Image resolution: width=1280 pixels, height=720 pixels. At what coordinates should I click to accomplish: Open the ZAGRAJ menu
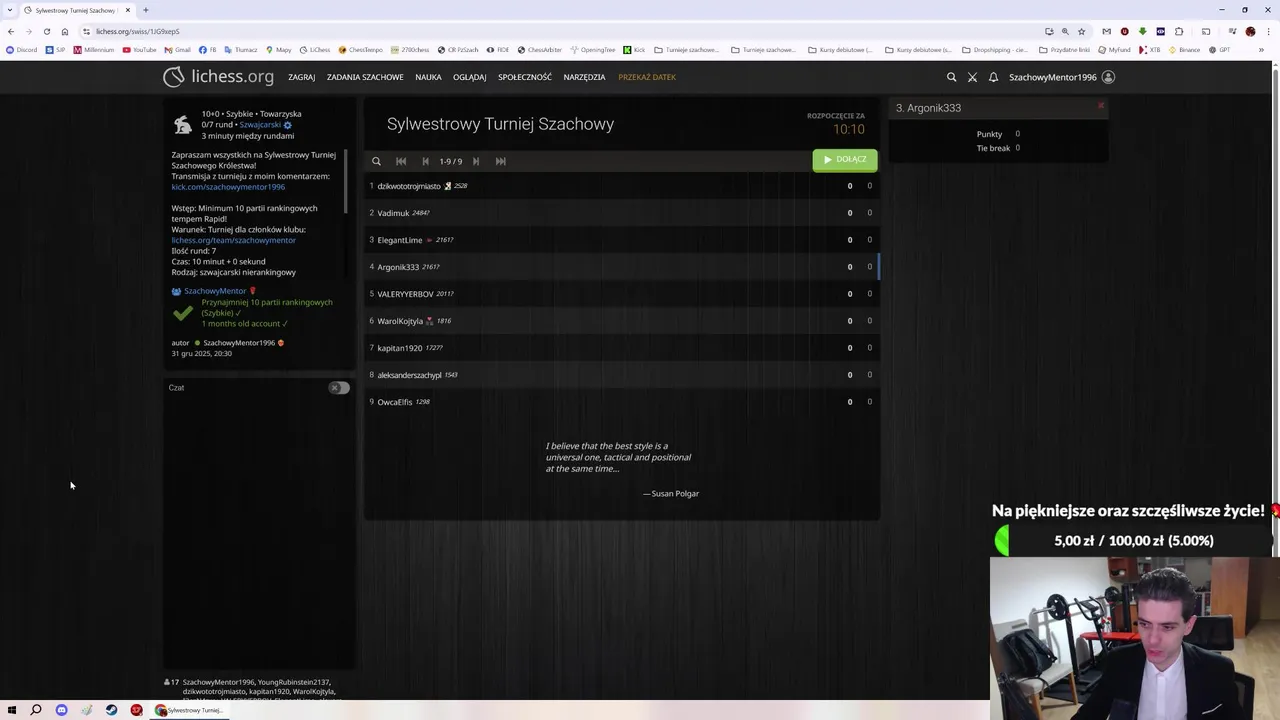click(301, 77)
